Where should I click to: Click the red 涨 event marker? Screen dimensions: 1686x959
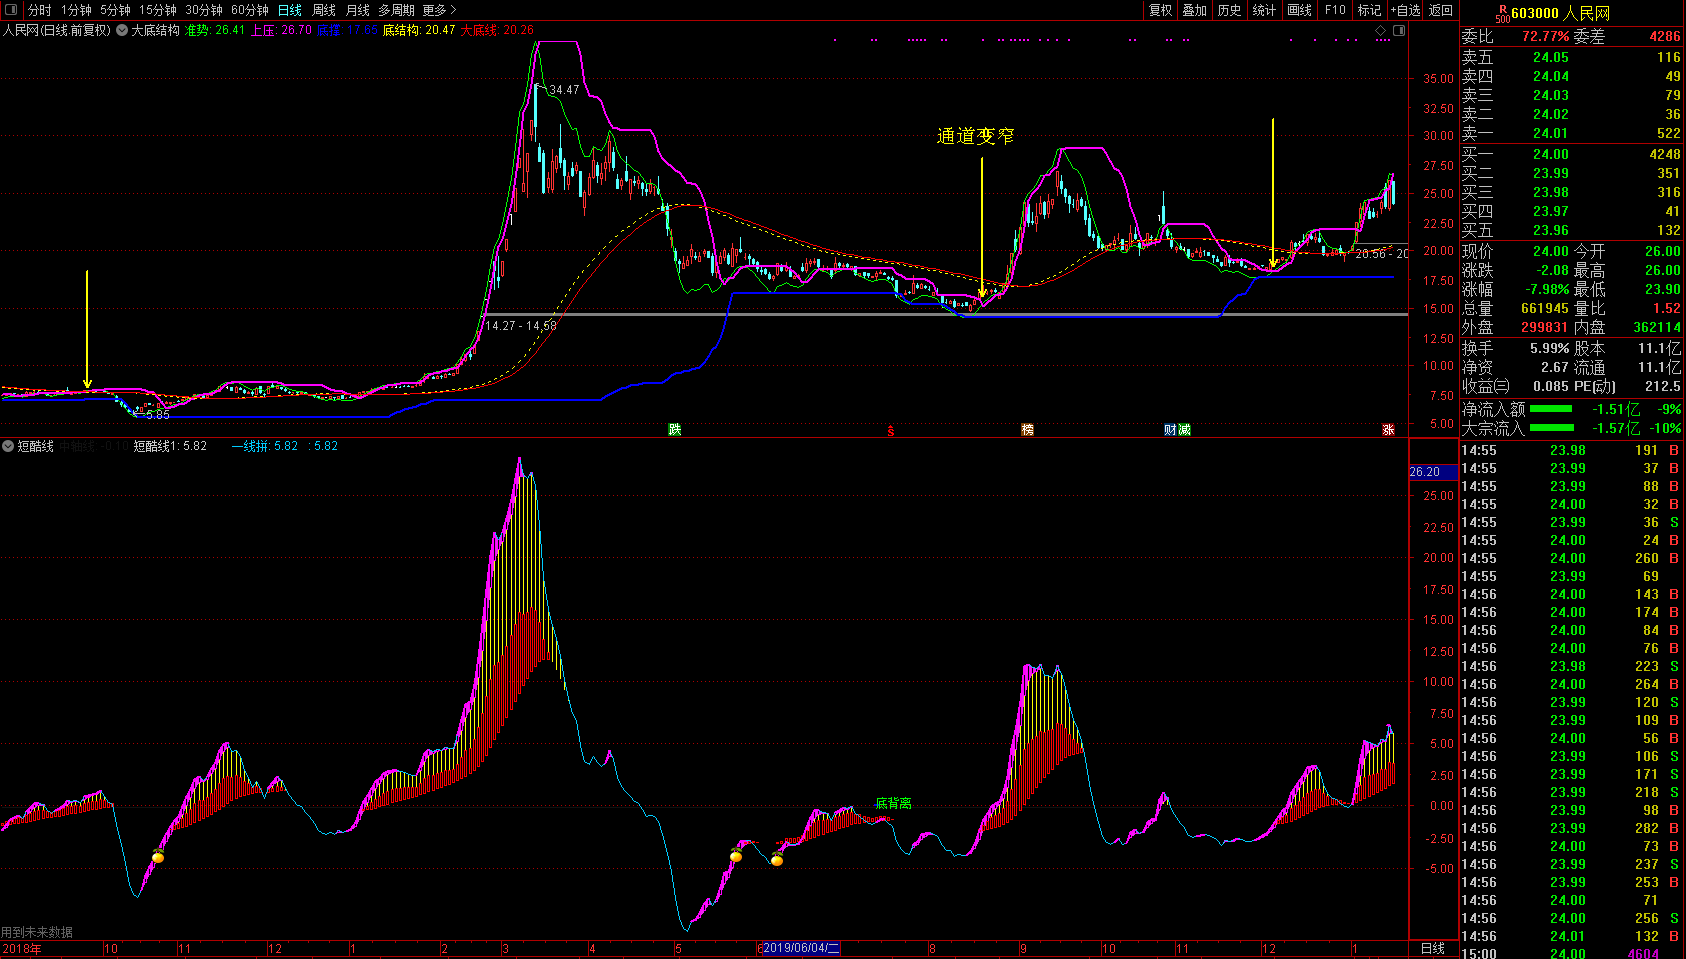point(1388,430)
